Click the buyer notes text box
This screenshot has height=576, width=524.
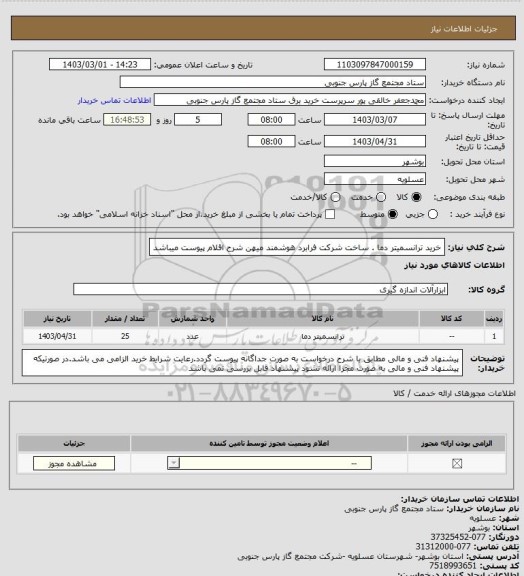pyautogui.click(x=243, y=363)
